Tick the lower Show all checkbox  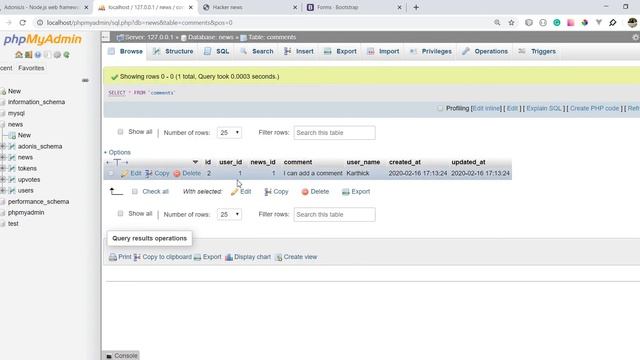click(120, 213)
